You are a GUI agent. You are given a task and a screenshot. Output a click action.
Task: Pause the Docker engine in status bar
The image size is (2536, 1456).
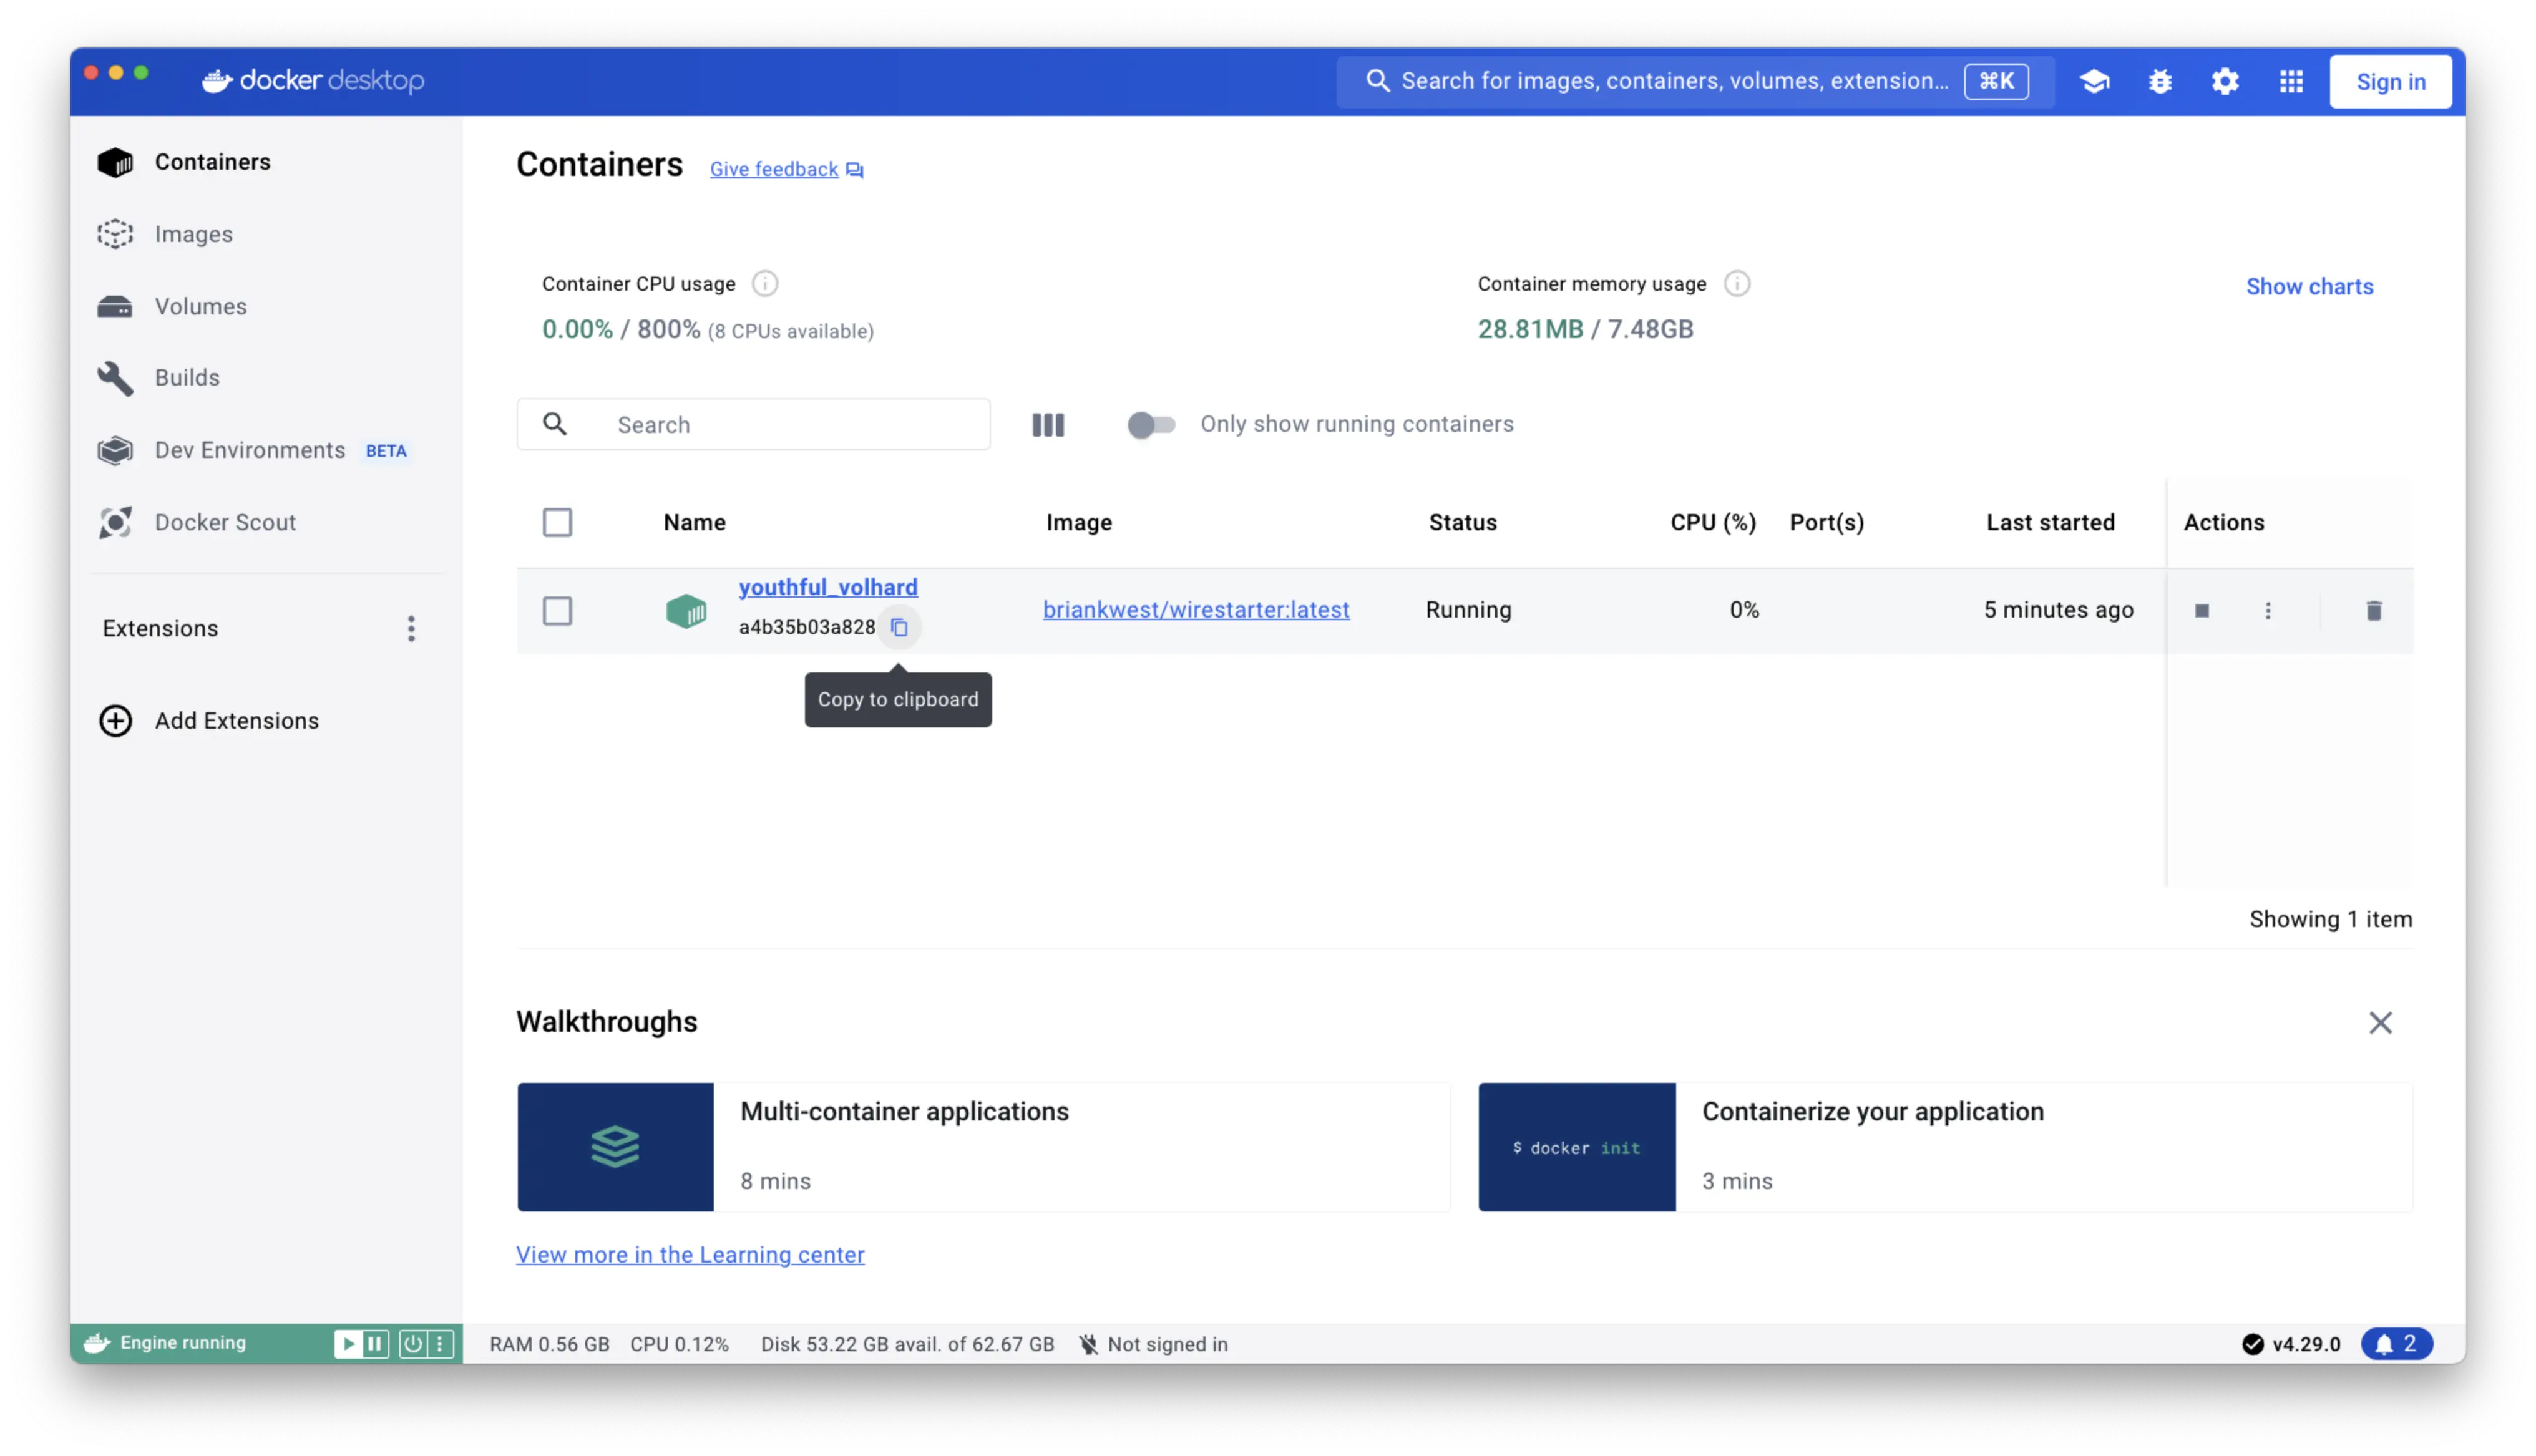(x=375, y=1343)
